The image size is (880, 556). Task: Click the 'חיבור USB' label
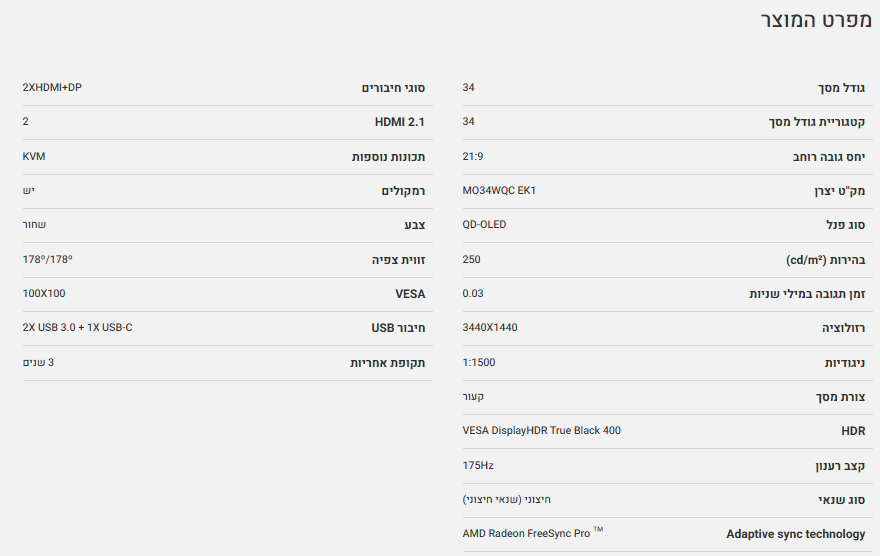point(398,328)
